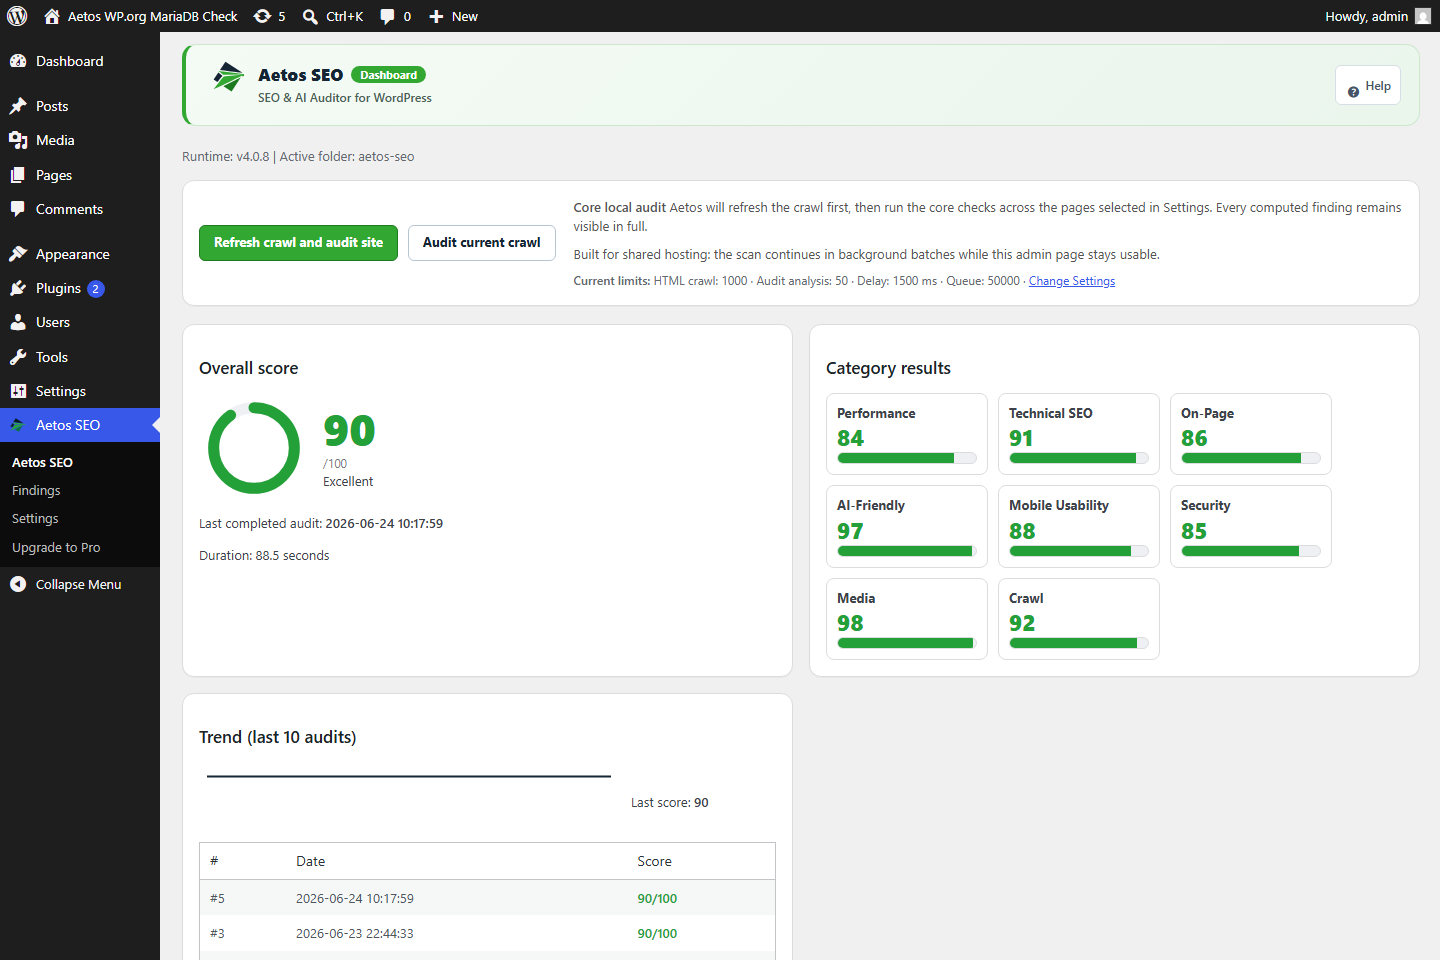Click the Date column header
This screenshot has width=1440, height=960.
tap(310, 861)
